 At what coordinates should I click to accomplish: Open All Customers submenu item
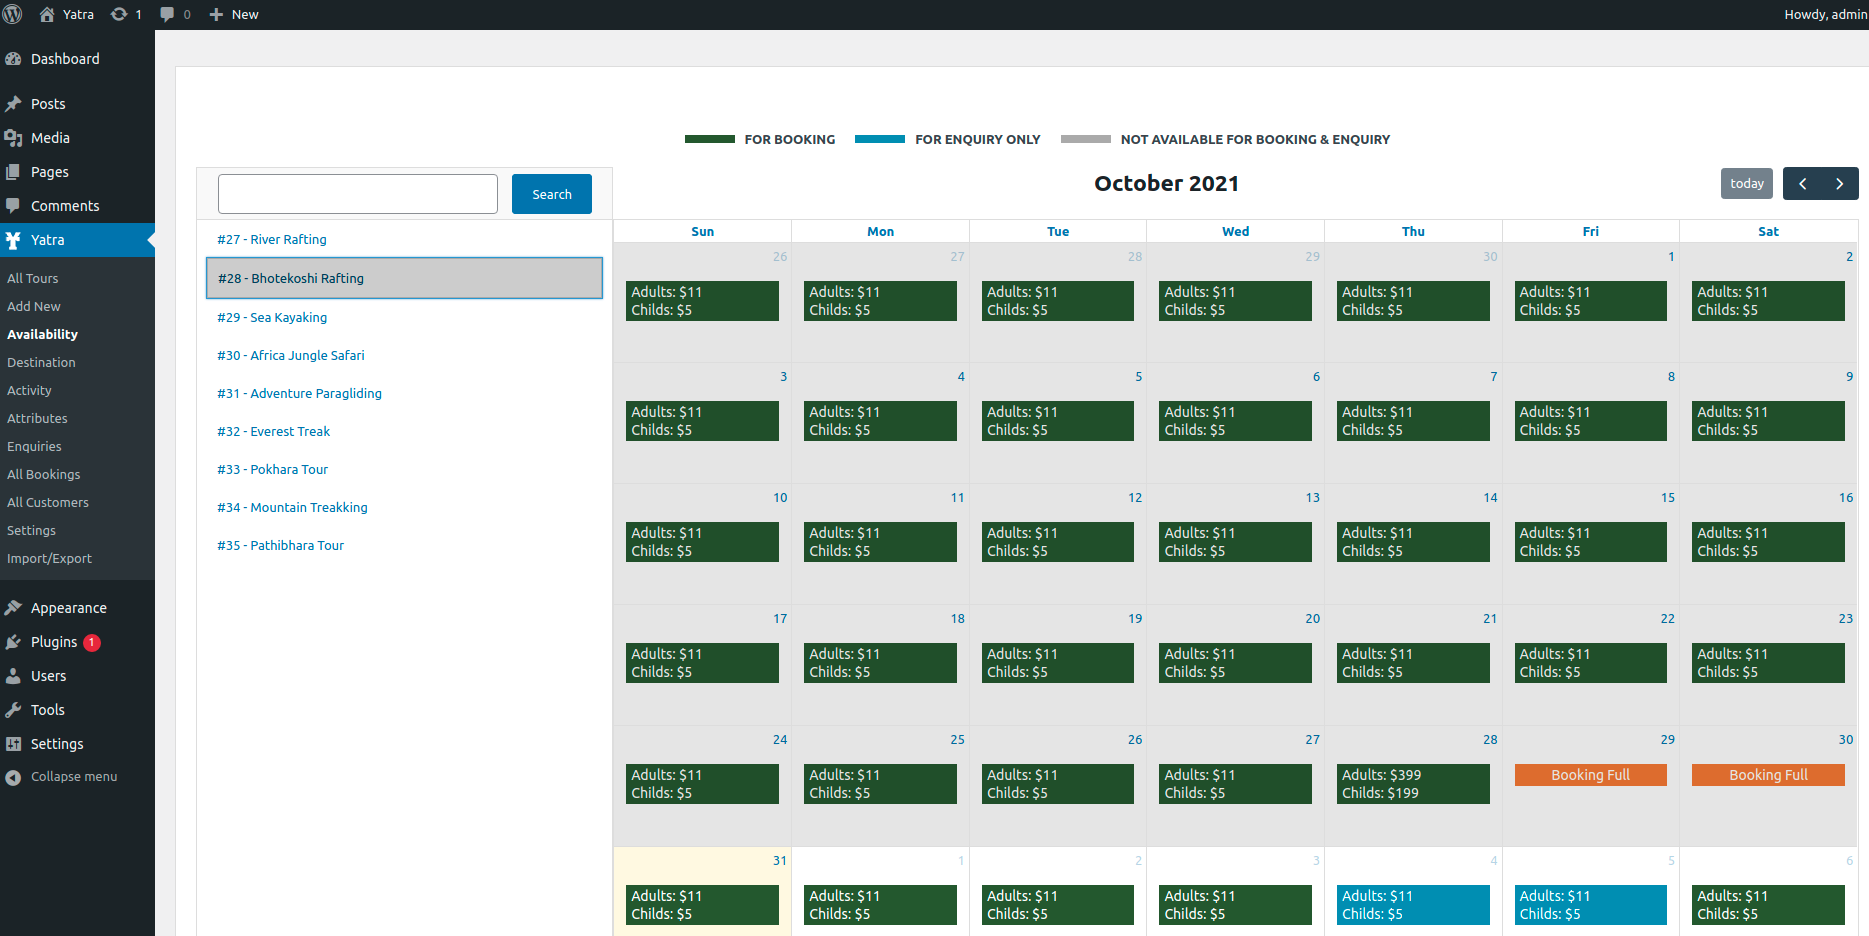(48, 503)
